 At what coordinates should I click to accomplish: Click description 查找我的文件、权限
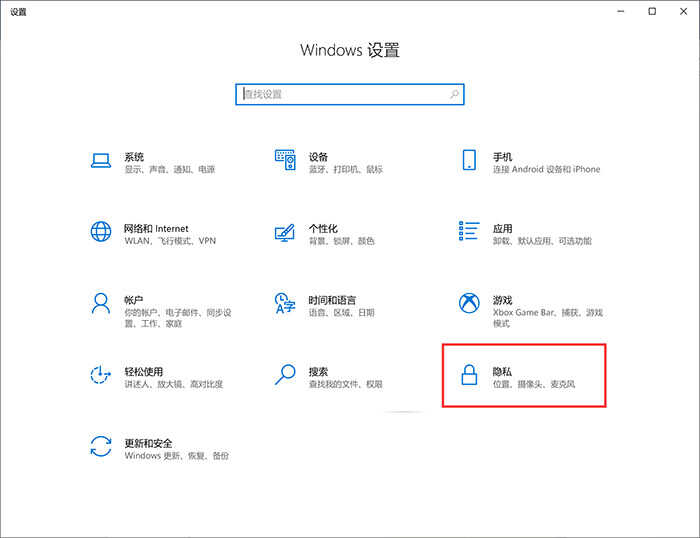346,384
